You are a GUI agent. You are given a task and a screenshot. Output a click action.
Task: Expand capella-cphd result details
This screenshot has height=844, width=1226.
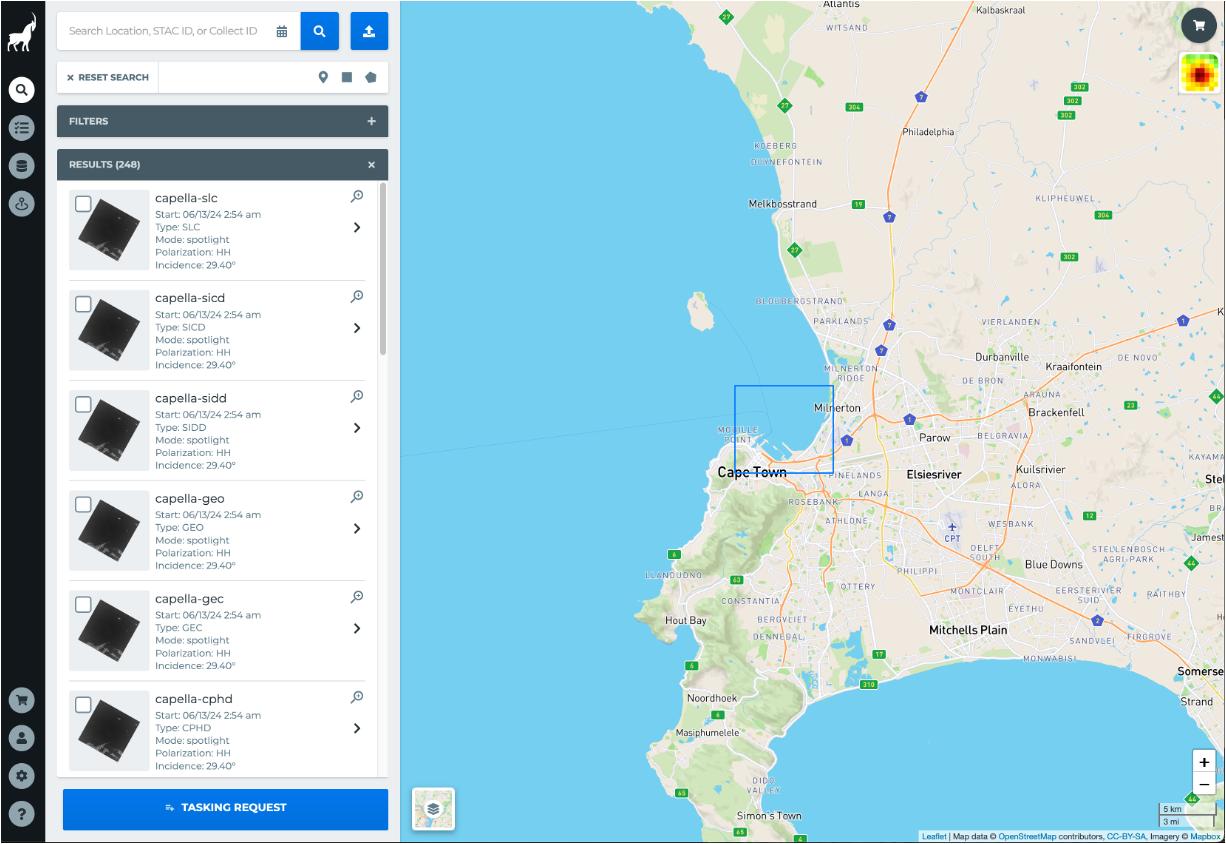(x=357, y=728)
